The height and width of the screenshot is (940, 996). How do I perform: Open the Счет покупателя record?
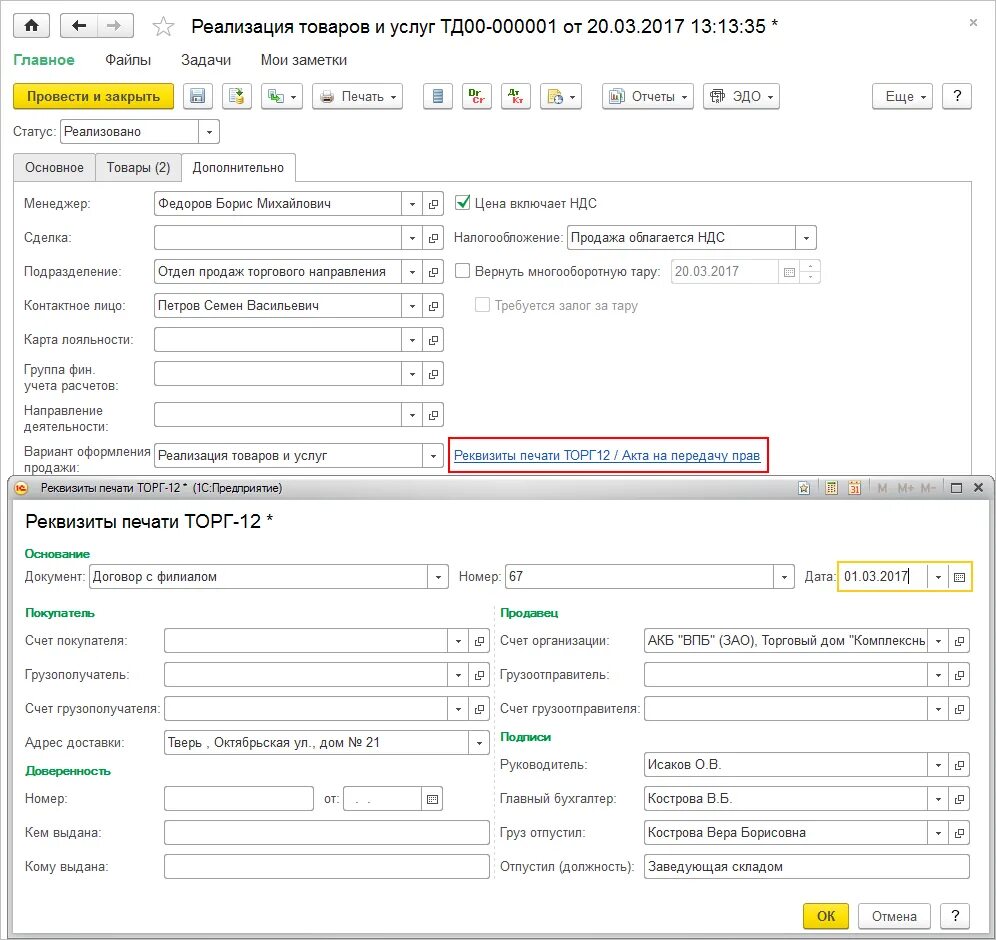tap(479, 641)
